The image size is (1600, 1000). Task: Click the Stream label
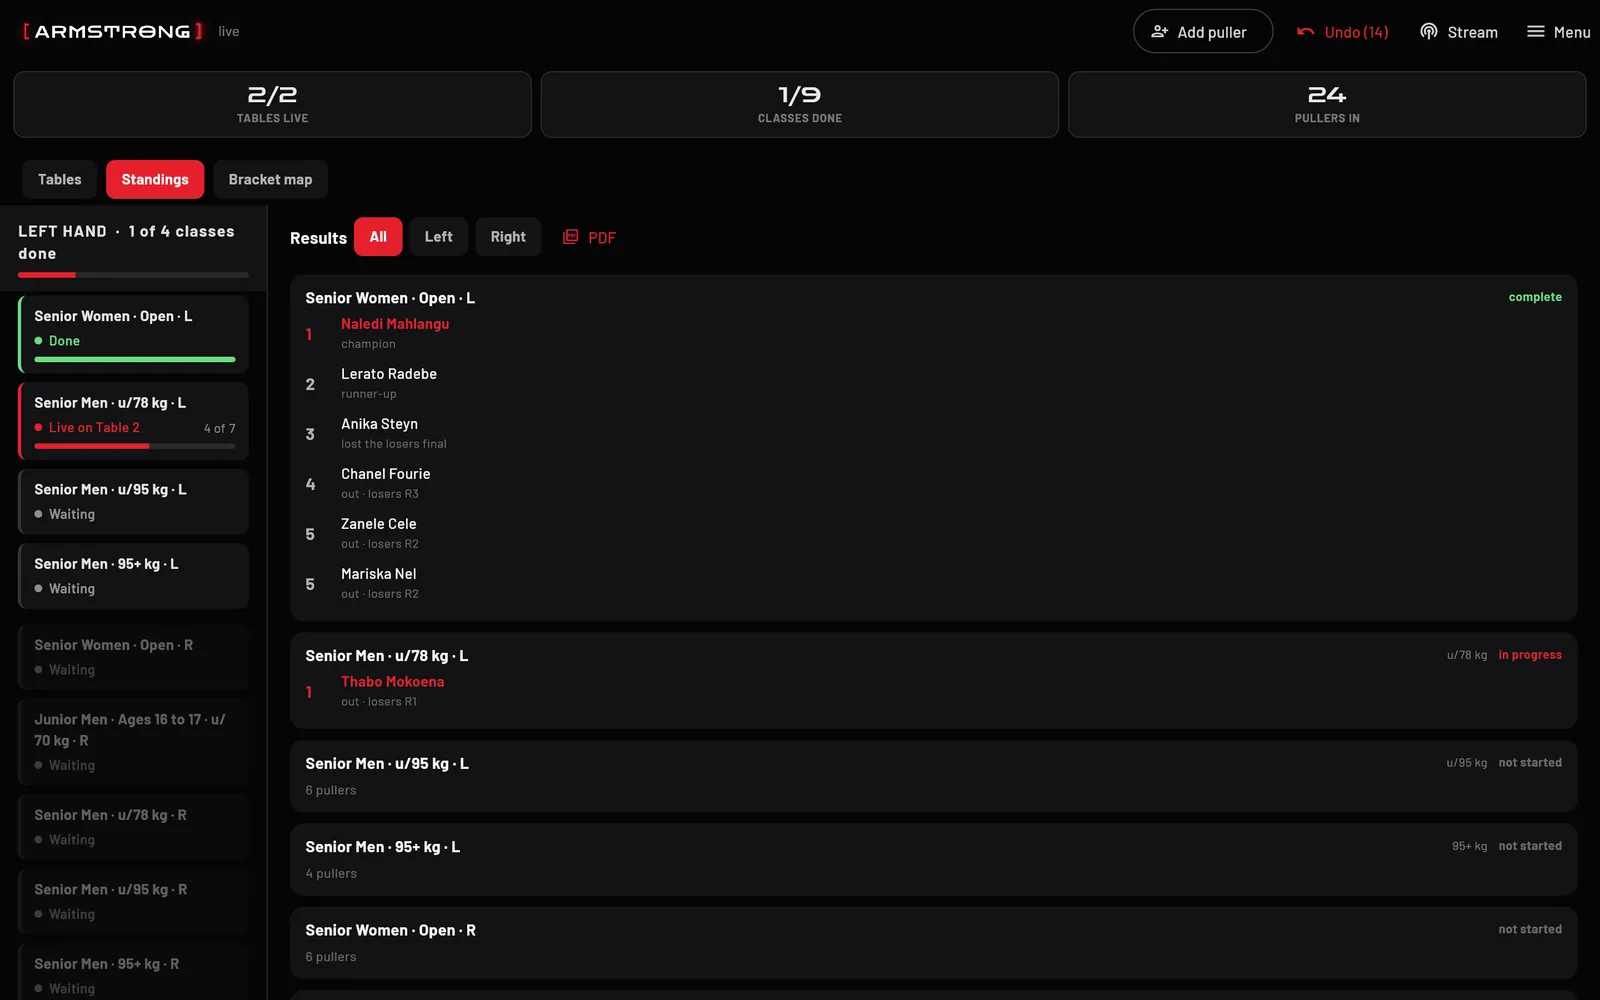(x=1473, y=32)
